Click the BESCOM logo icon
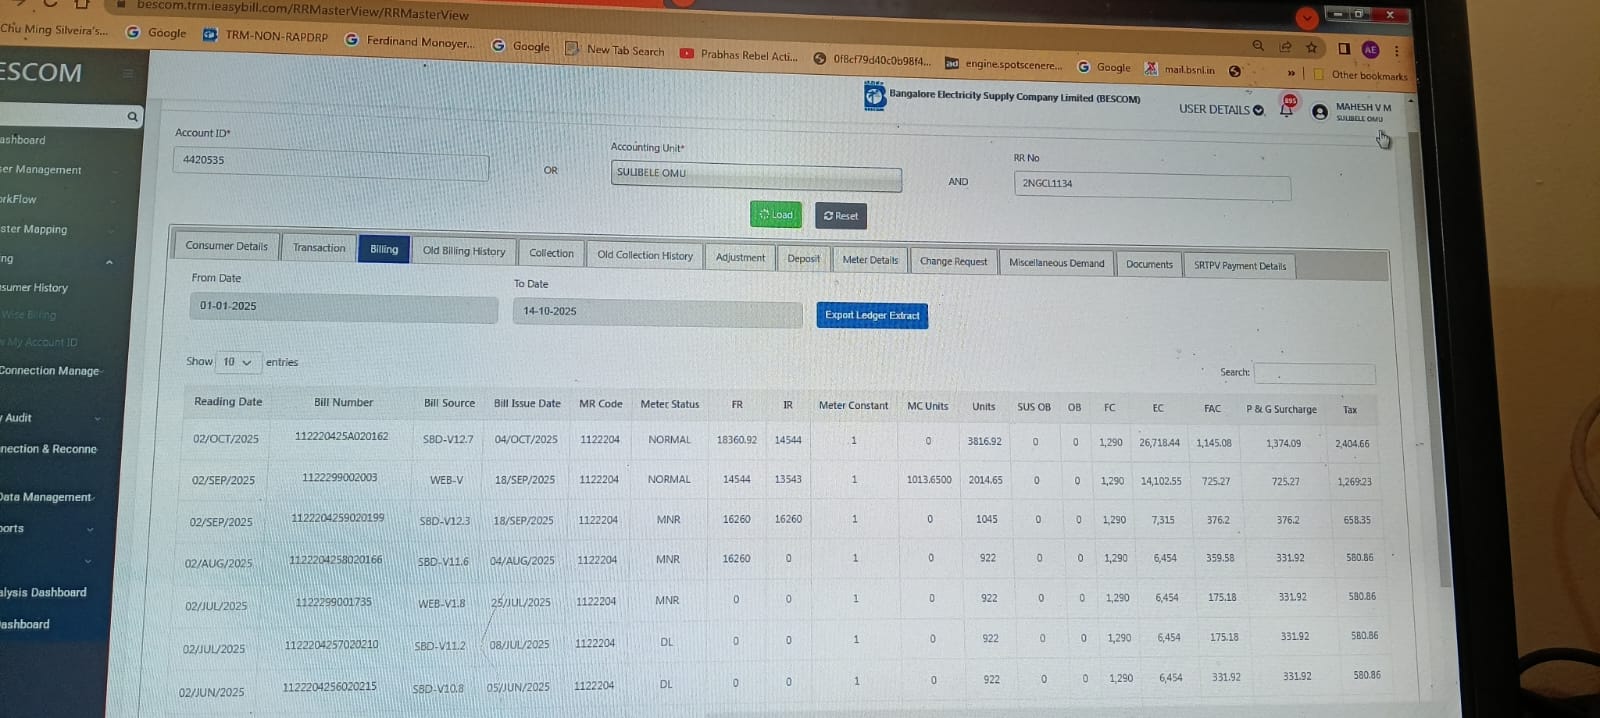This screenshot has height=718, width=1600. click(874, 96)
